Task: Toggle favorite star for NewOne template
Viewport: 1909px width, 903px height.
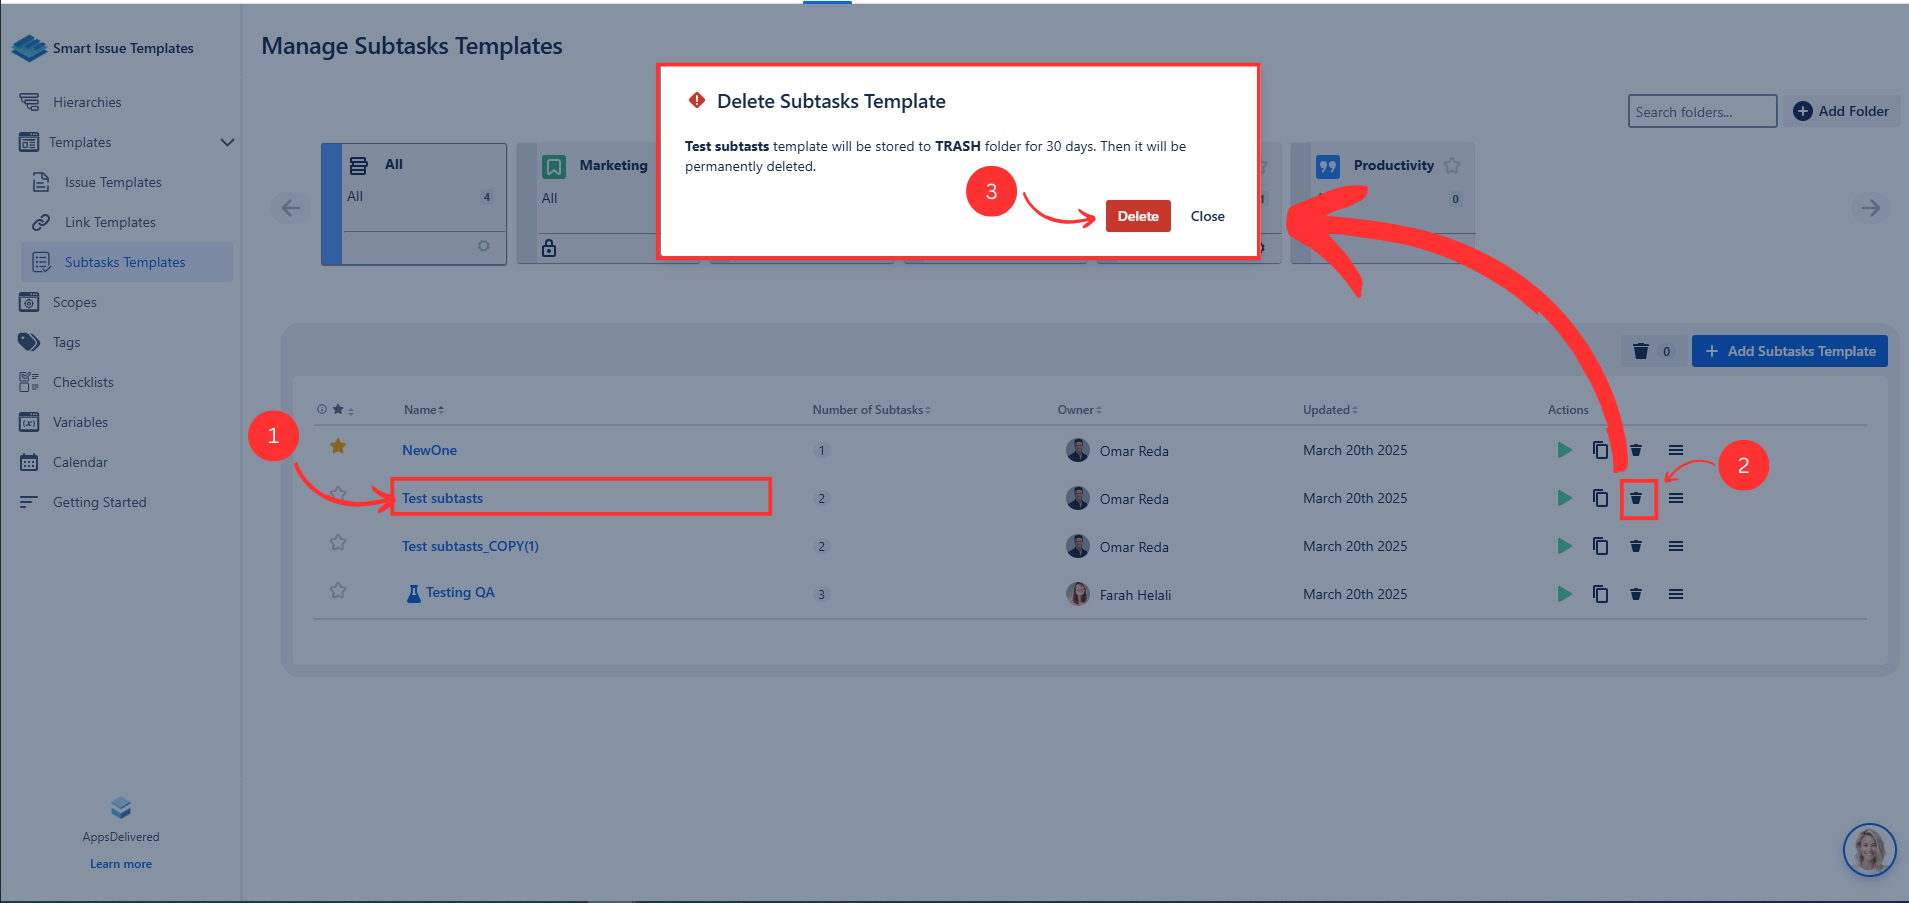Action: (338, 446)
